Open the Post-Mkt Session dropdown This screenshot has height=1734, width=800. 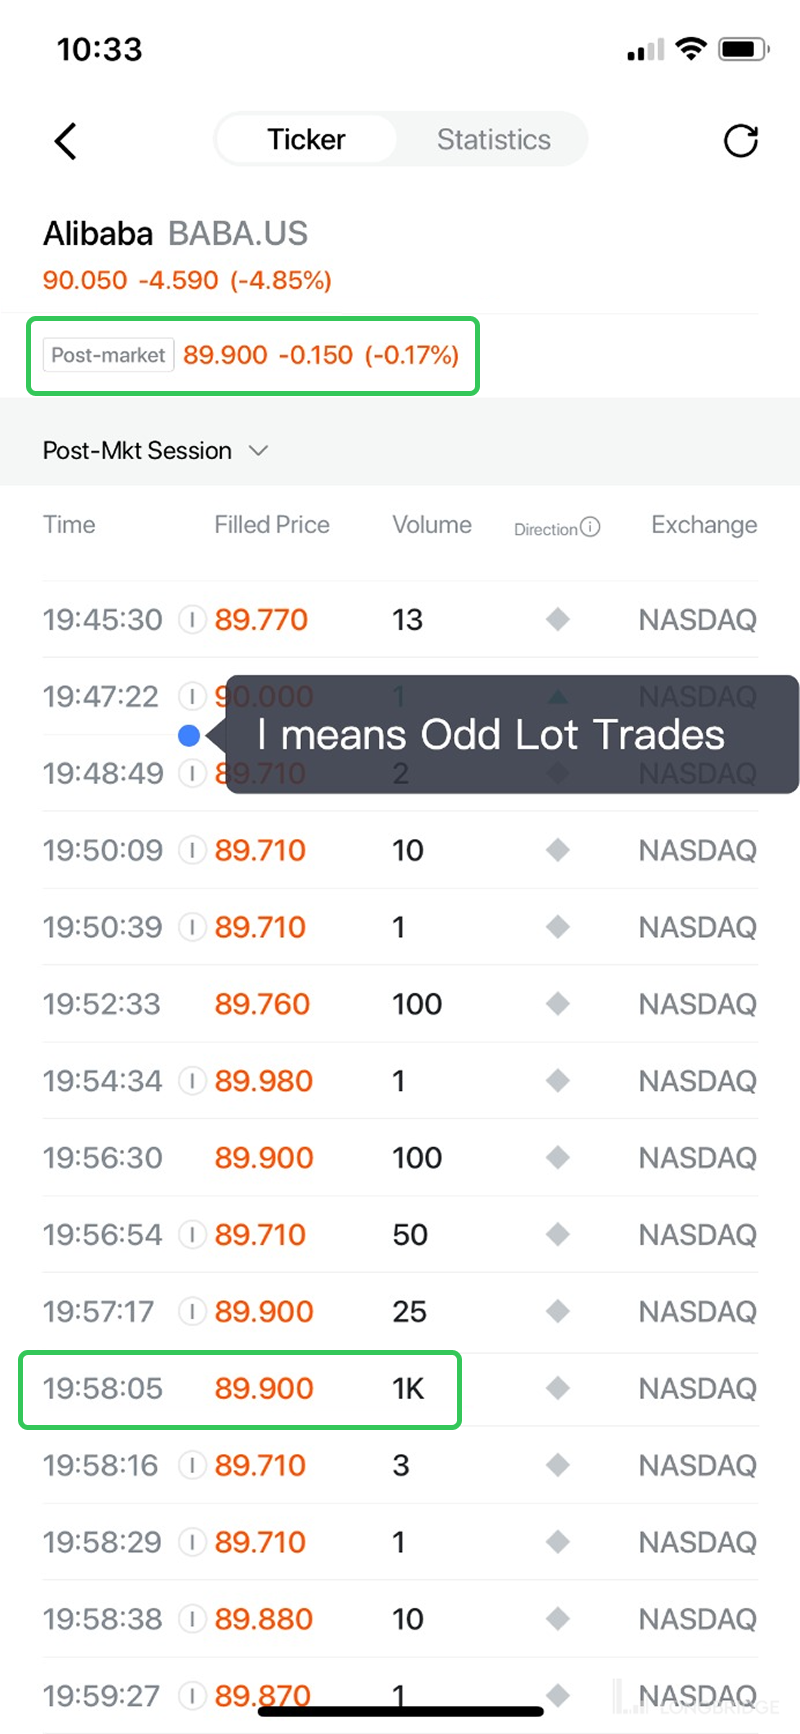coord(138,451)
